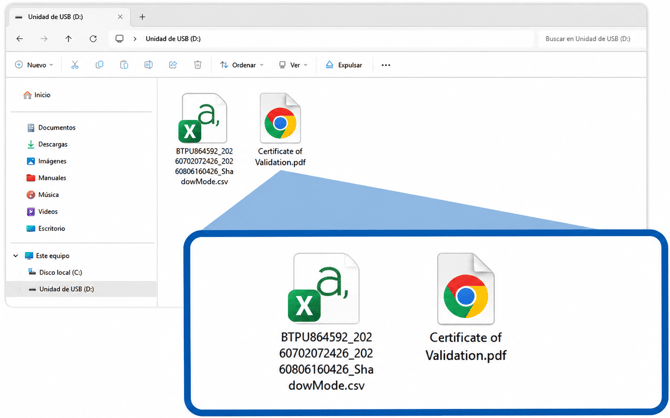The height and width of the screenshot is (418, 670).
Task: Open Descargas in the sidebar
Action: 47,144
